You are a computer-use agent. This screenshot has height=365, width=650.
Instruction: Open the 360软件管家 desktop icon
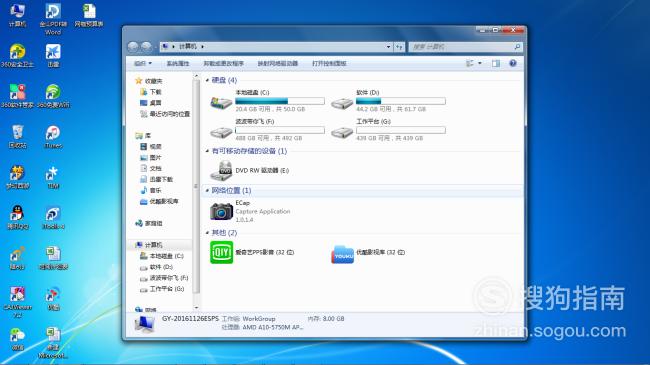point(17,96)
